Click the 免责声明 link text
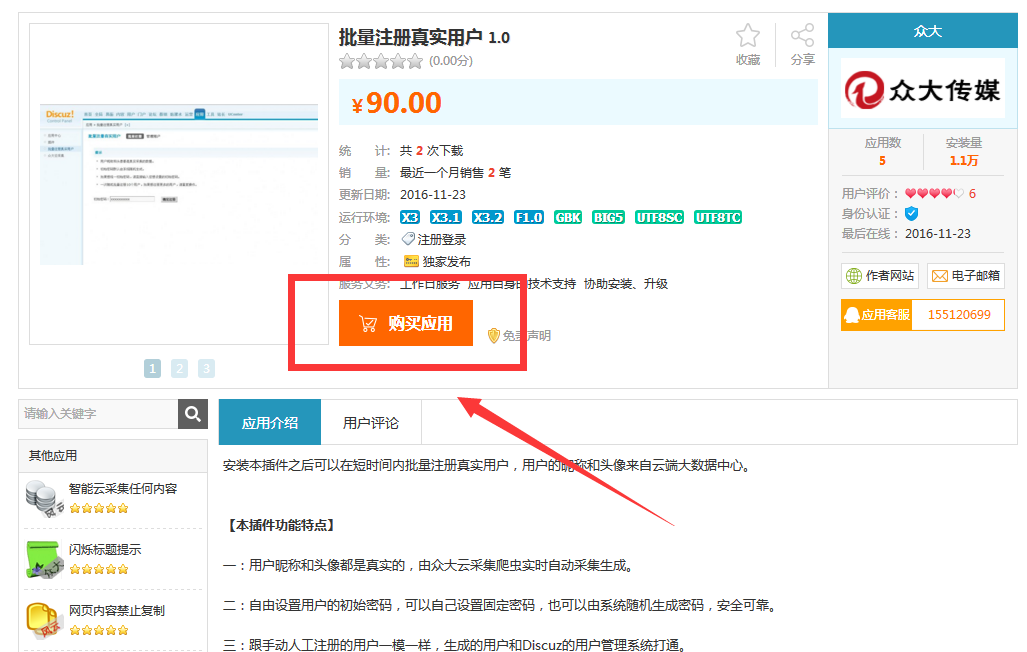Screen dimensions: 1027x652 pos(527,336)
